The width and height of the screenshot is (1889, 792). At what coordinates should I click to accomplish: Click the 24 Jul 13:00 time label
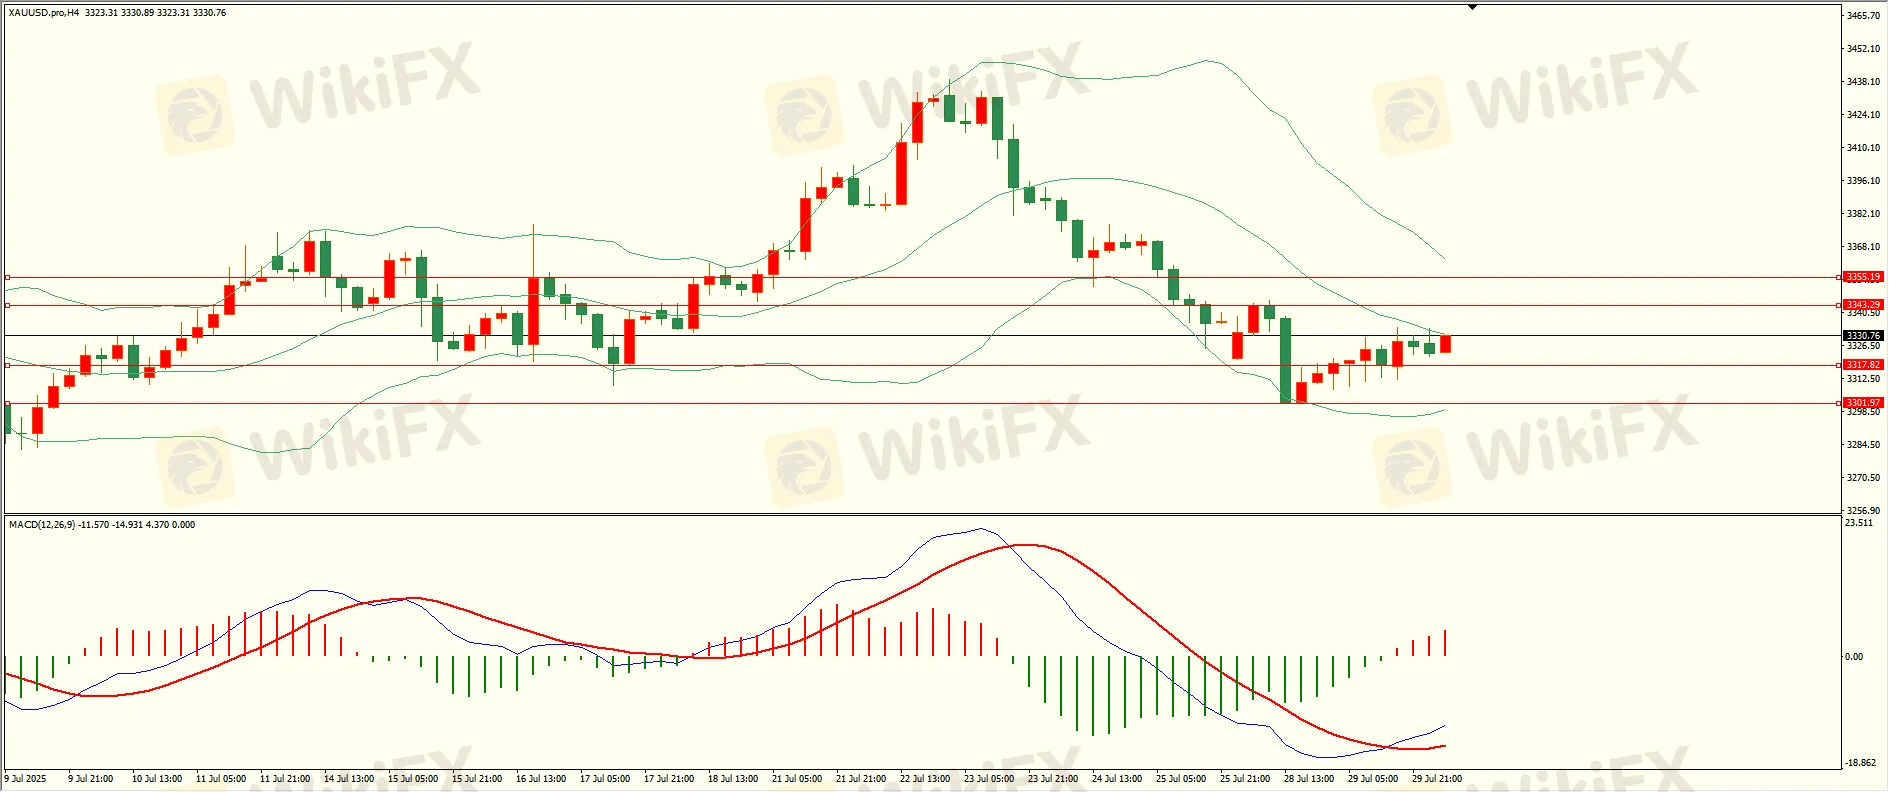tap(1117, 779)
